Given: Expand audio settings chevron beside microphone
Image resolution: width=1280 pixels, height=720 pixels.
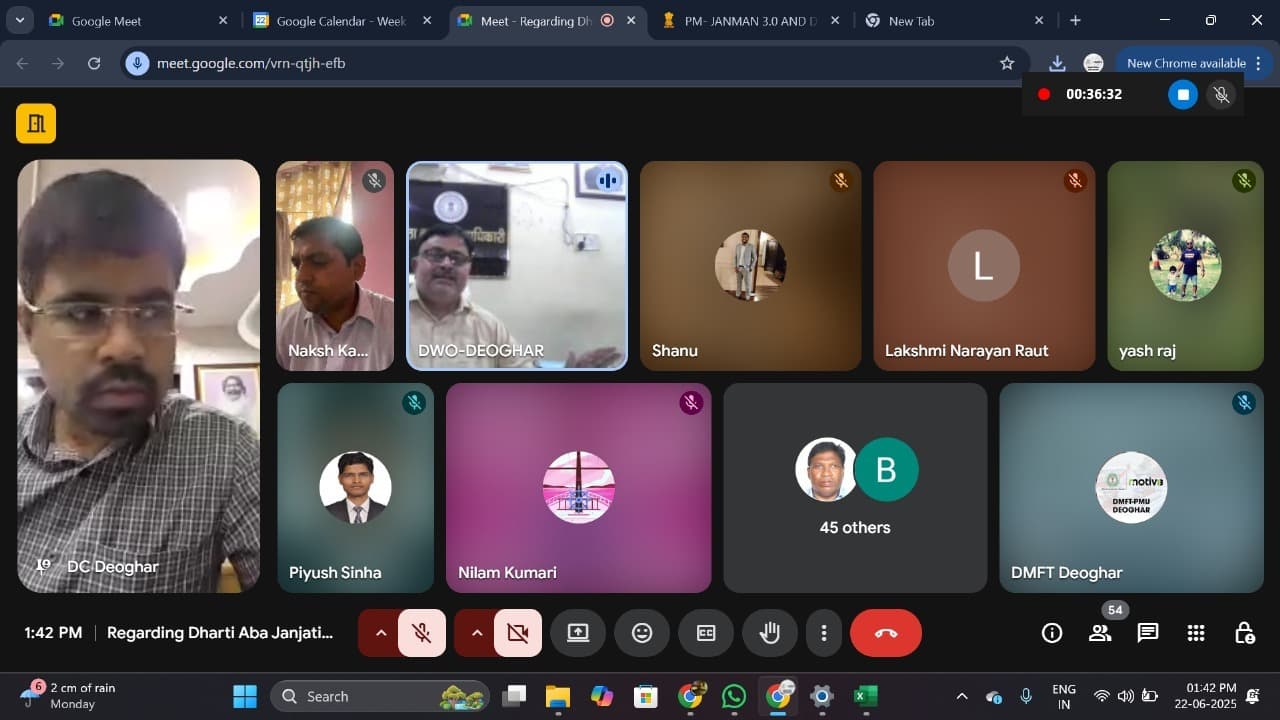Looking at the screenshot, I should [x=380, y=633].
